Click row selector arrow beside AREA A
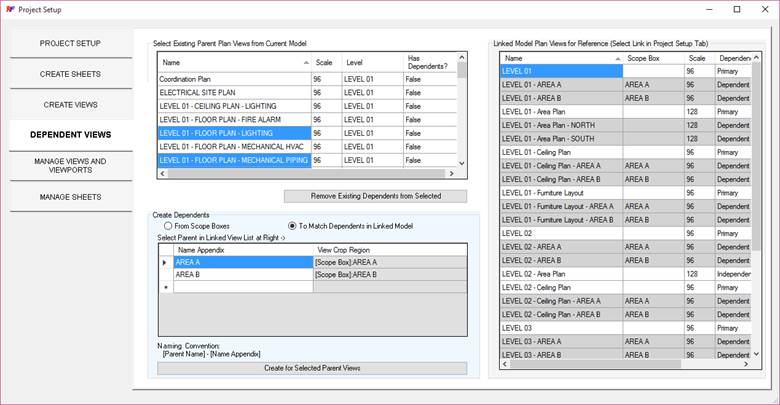The image size is (780, 405). coord(165,261)
